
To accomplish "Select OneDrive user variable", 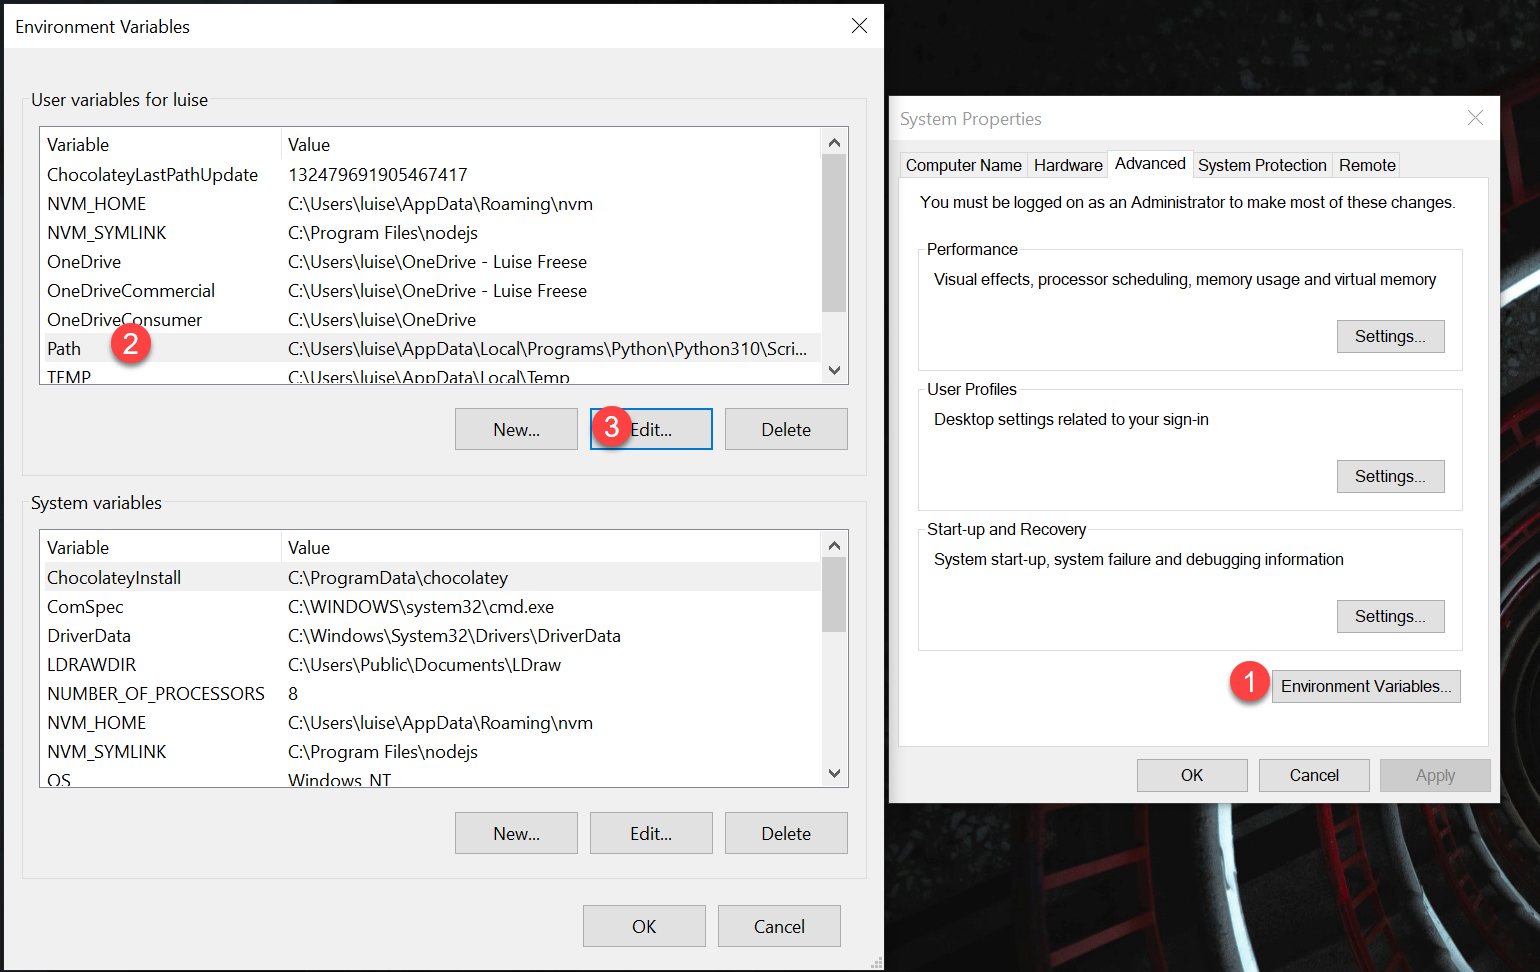I will tap(431, 261).
